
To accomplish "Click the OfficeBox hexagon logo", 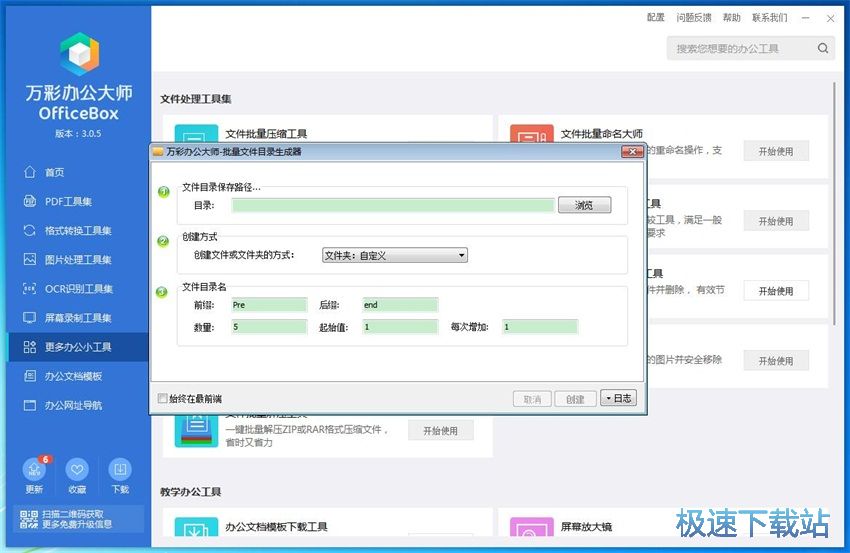I will tap(79, 54).
